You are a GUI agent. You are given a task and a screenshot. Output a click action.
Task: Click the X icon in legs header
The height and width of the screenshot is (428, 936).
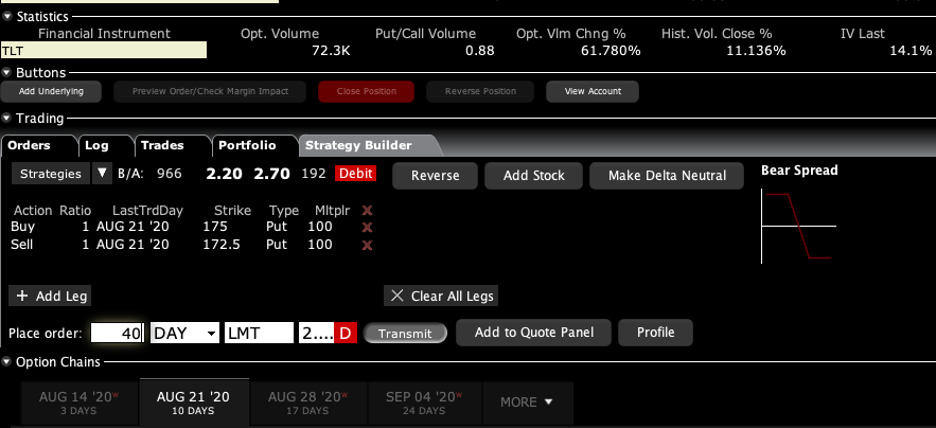tap(367, 210)
